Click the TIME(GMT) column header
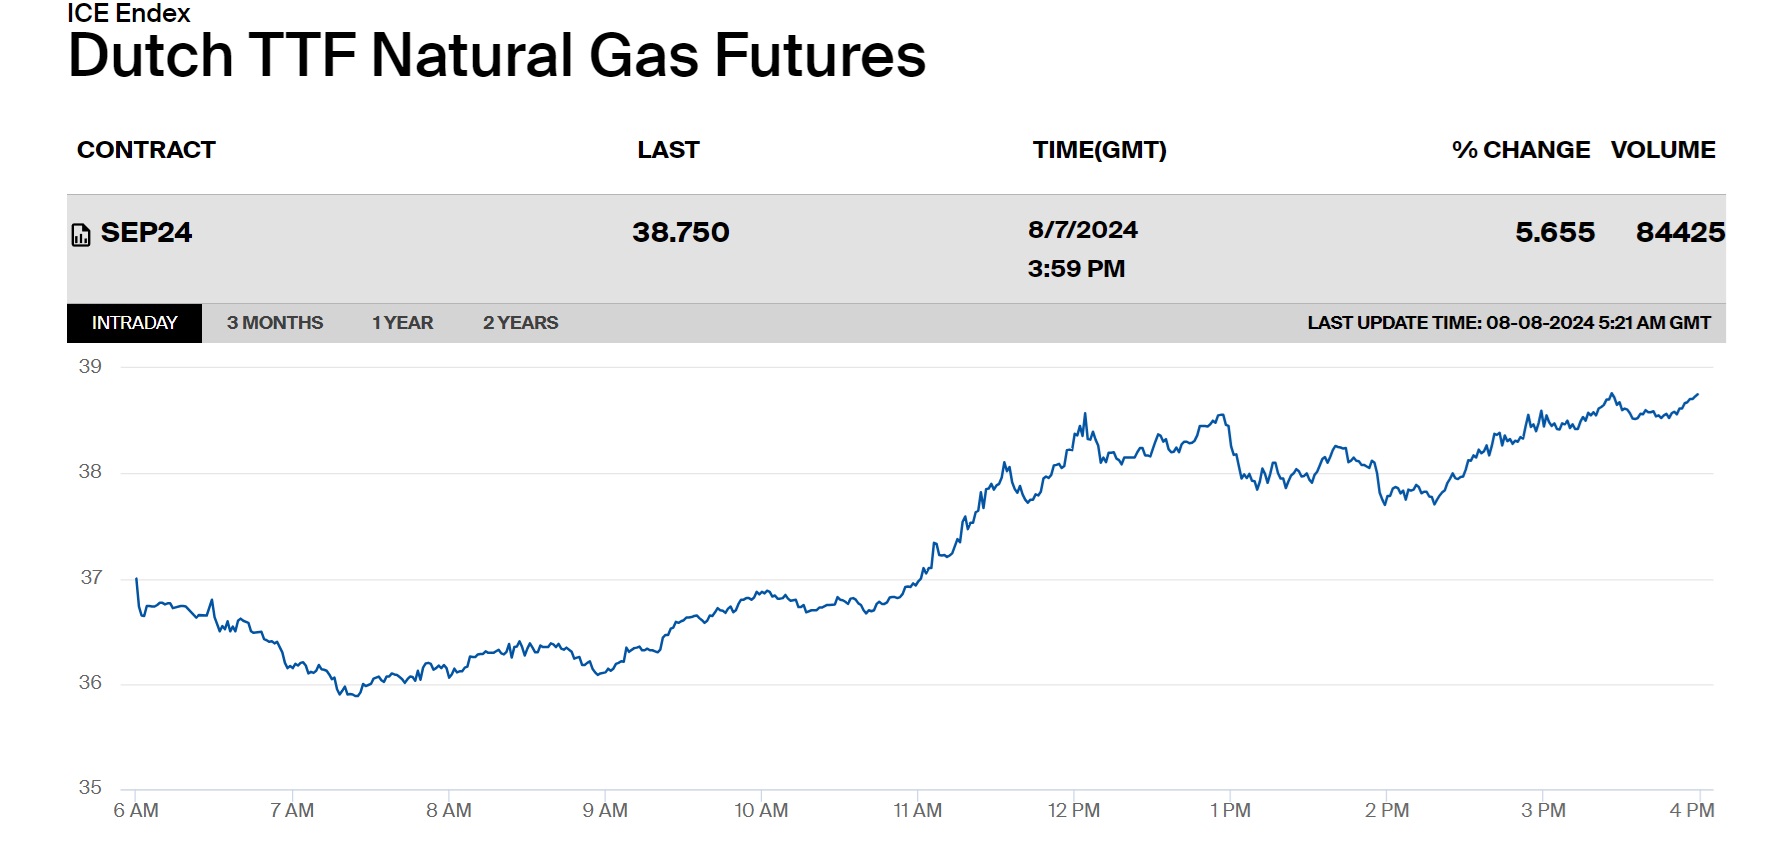Image resolution: width=1765 pixels, height=846 pixels. (1099, 150)
